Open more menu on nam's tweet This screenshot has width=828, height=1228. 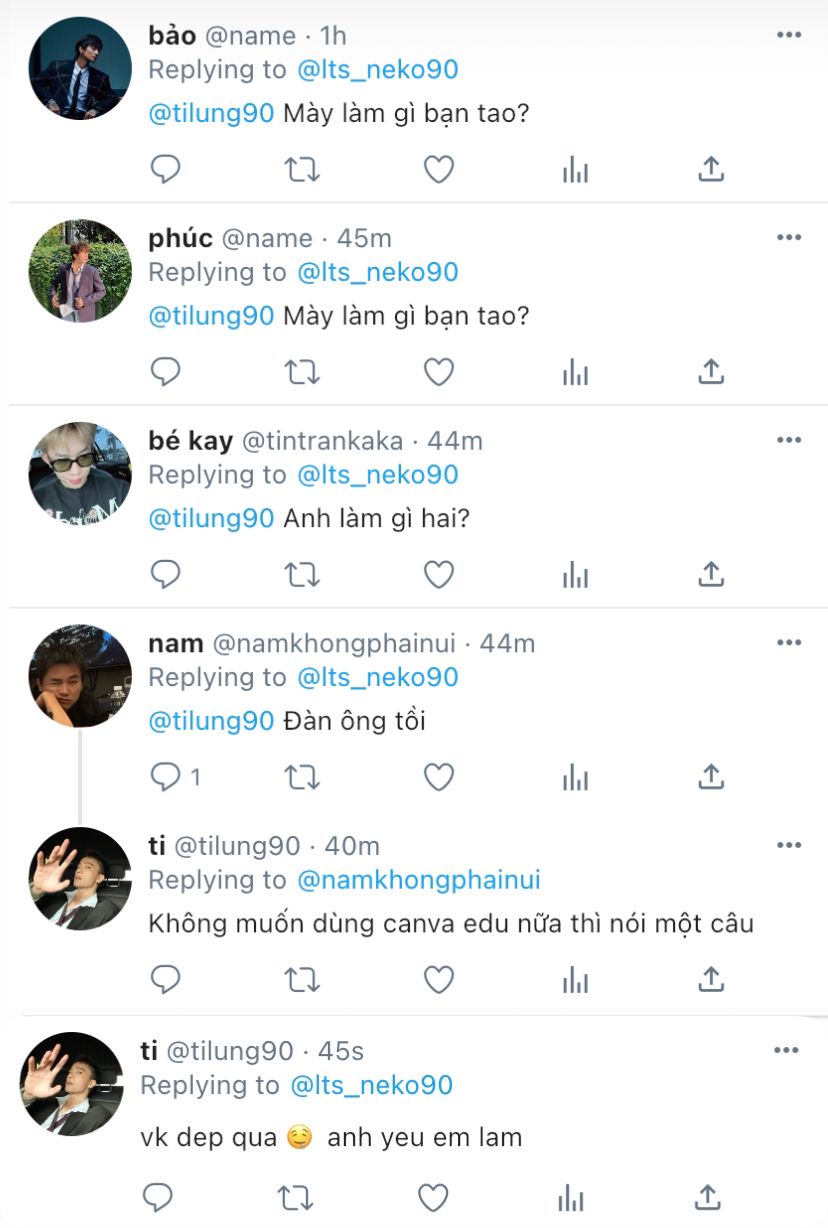(789, 643)
